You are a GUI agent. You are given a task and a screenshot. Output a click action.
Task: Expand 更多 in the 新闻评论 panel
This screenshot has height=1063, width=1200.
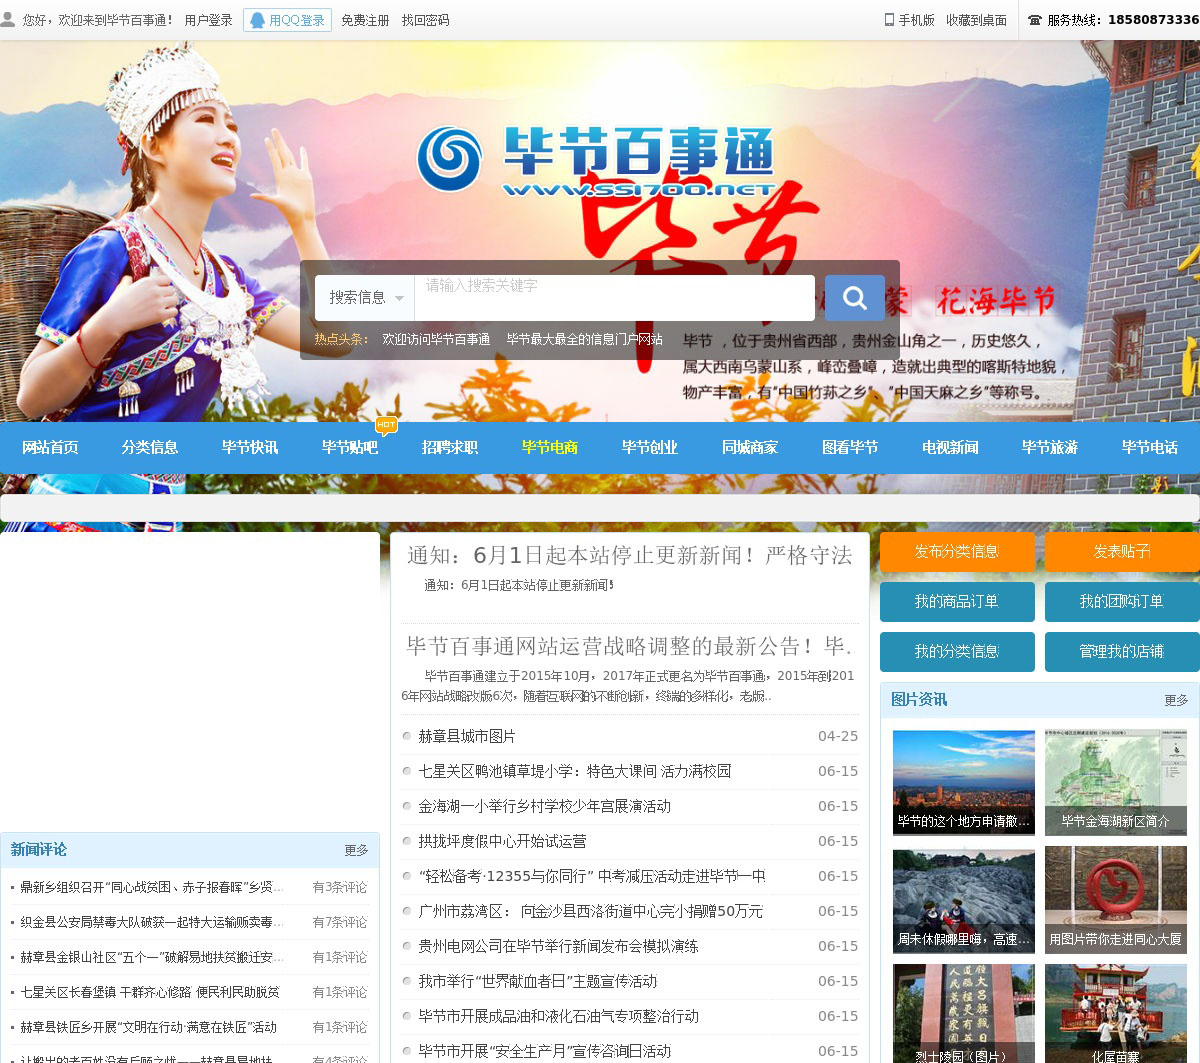(x=356, y=850)
